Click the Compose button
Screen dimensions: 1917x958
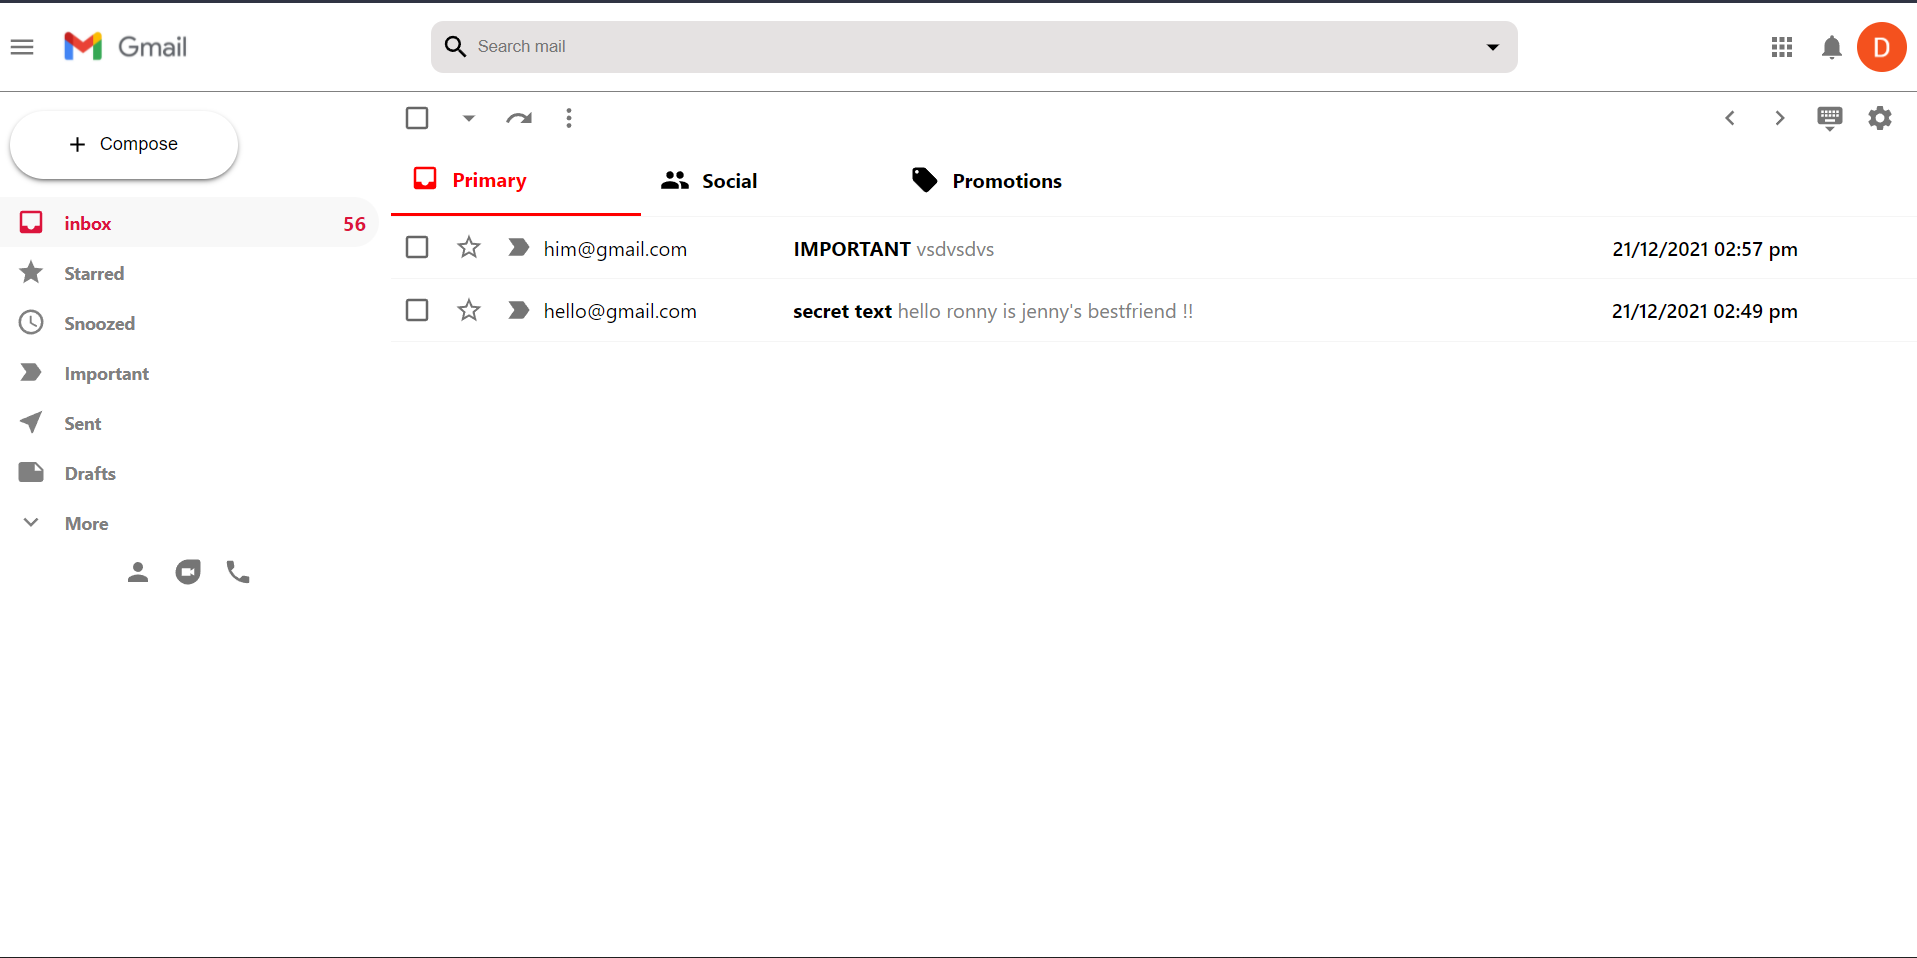tap(123, 143)
